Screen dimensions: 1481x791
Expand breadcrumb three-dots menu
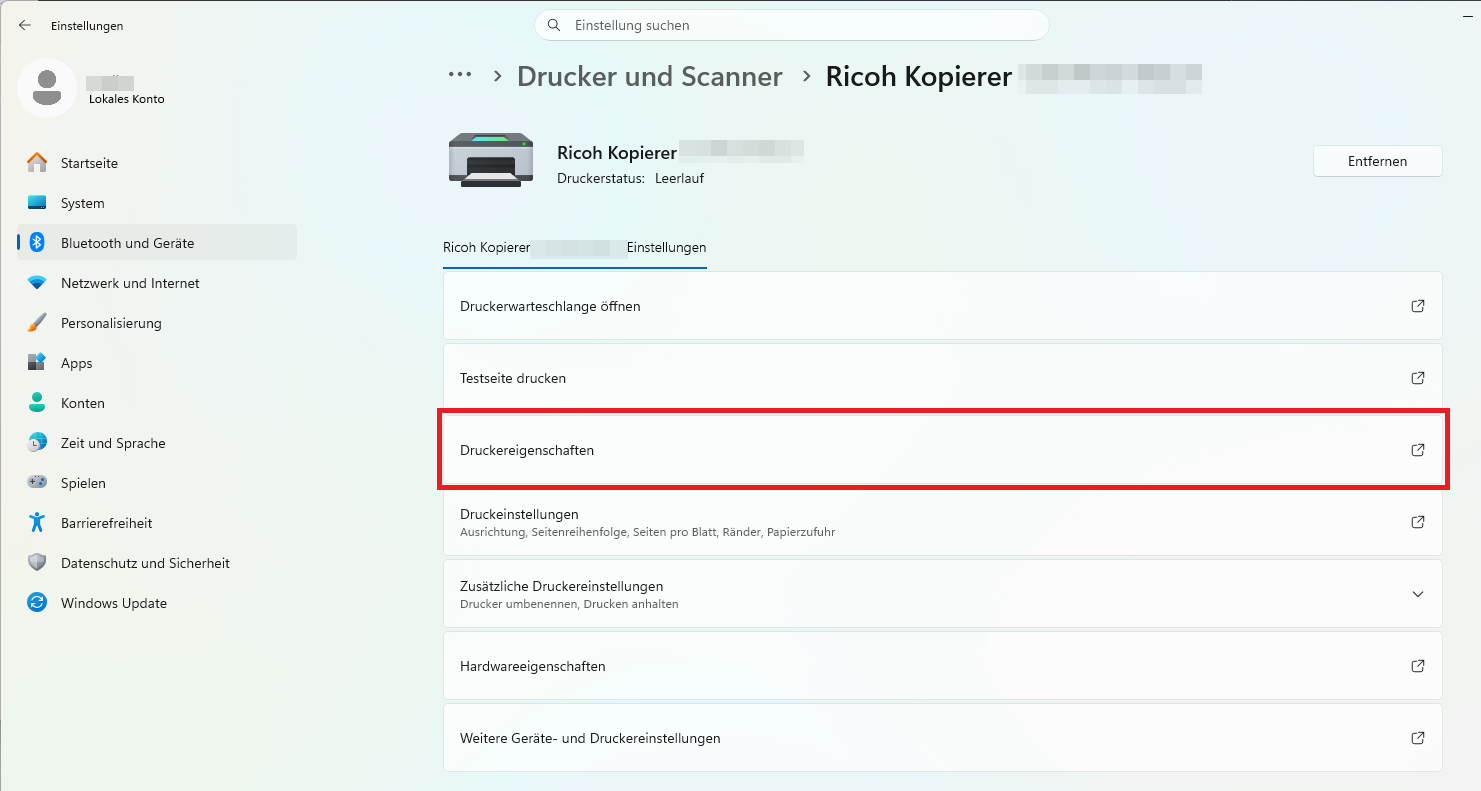pyautogui.click(x=460, y=76)
